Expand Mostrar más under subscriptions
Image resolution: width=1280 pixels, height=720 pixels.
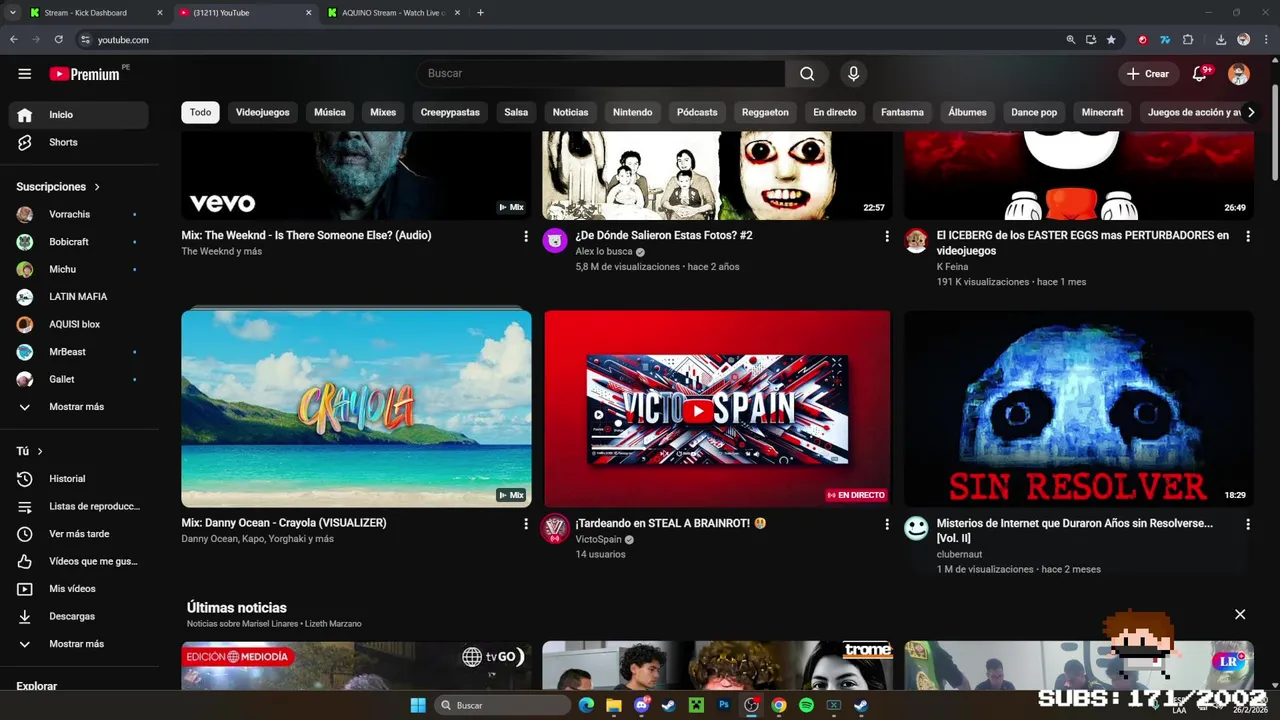click(x=78, y=407)
